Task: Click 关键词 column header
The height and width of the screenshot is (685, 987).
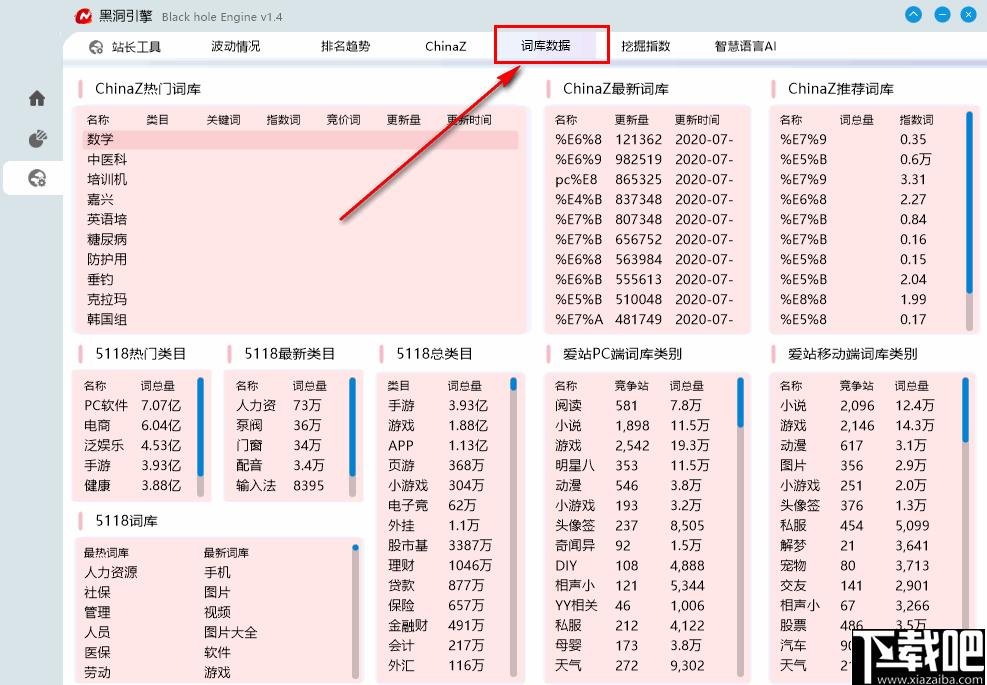Action: [223, 120]
